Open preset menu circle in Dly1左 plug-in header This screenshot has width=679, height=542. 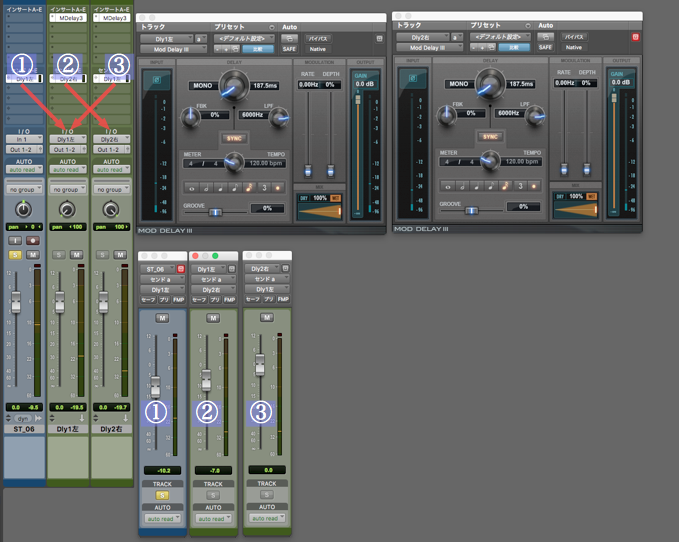click(272, 27)
